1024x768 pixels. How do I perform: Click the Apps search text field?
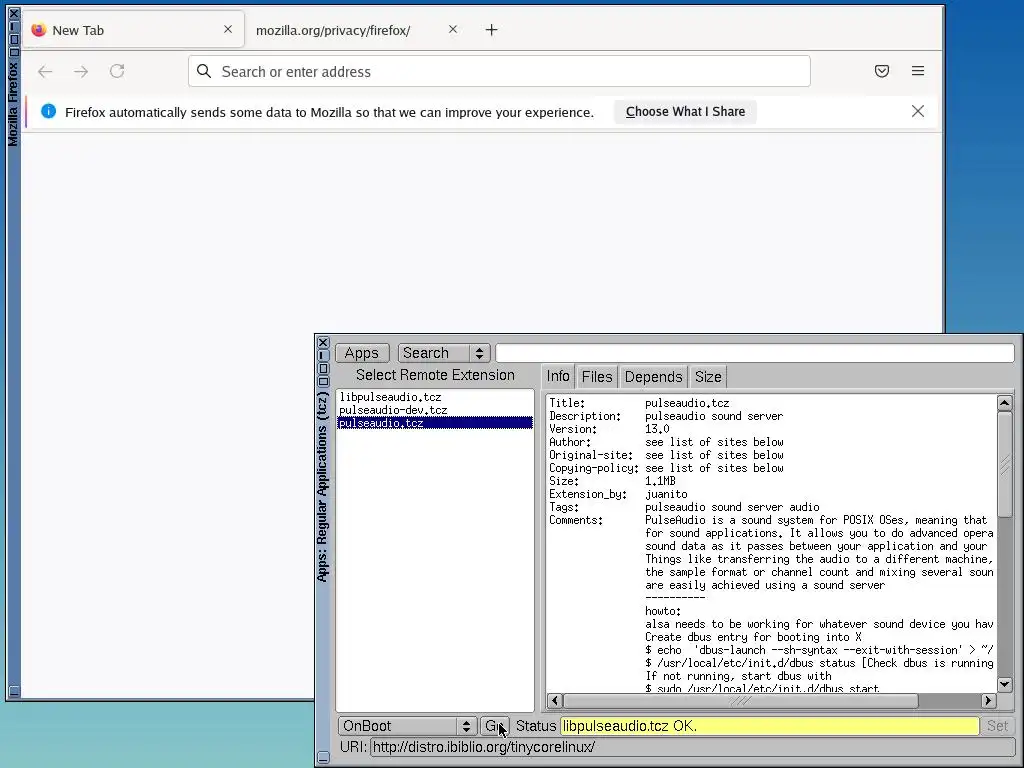click(x=755, y=353)
